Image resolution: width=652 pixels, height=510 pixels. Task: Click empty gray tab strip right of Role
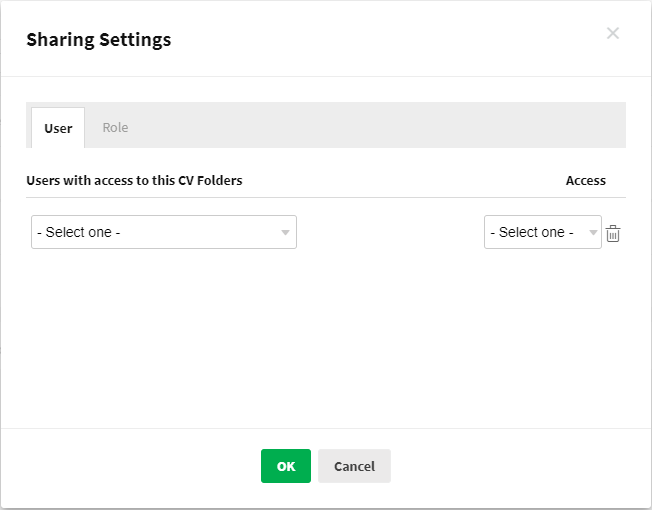pos(380,126)
